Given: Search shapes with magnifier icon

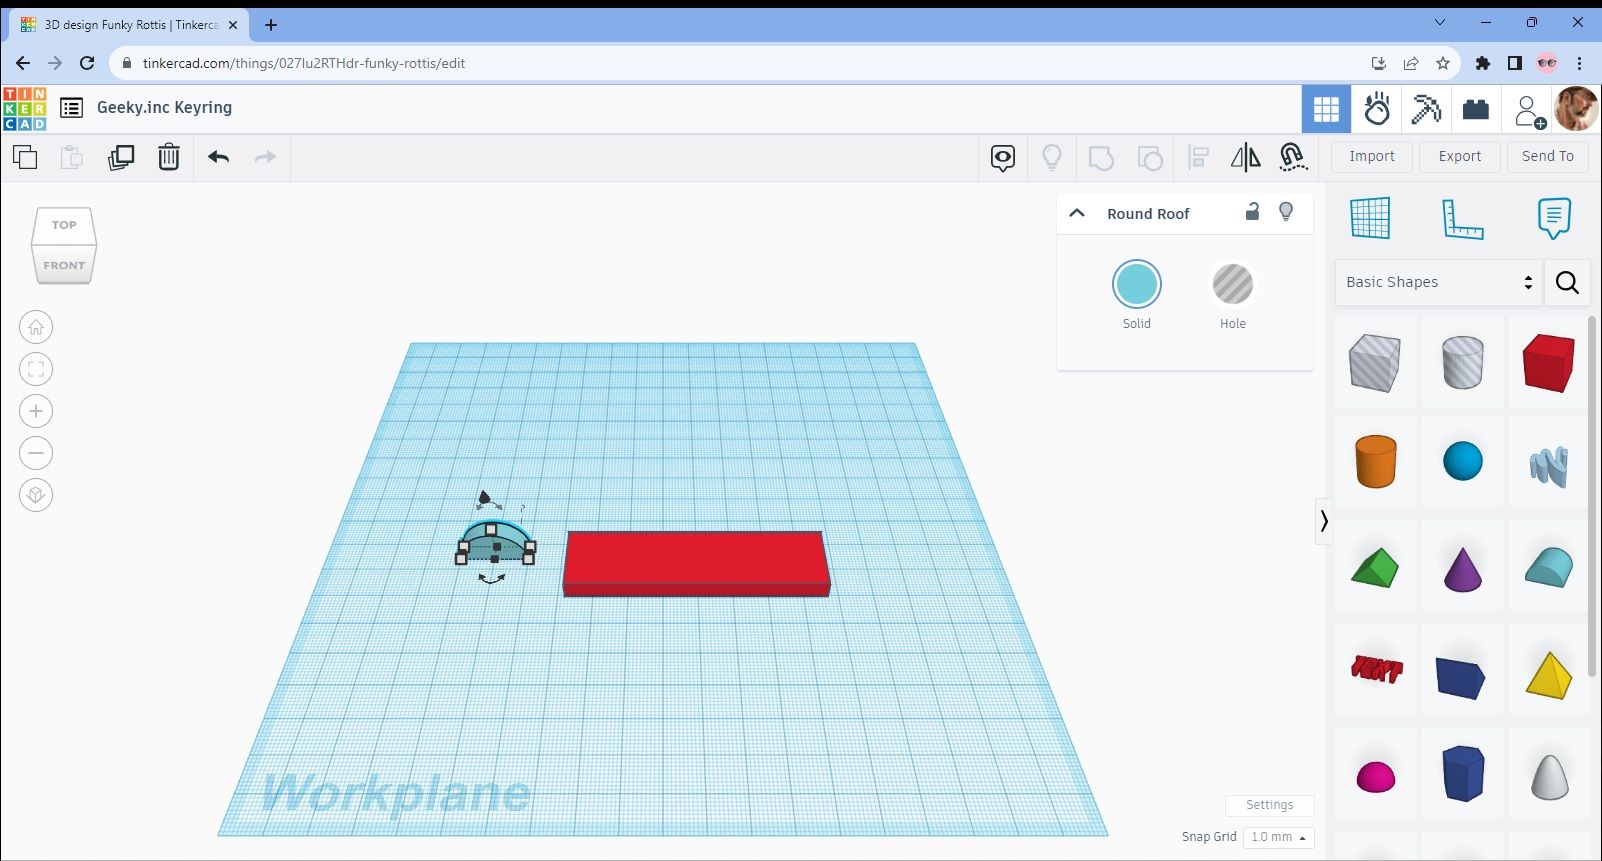Looking at the screenshot, I should (x=1567, y=283).
